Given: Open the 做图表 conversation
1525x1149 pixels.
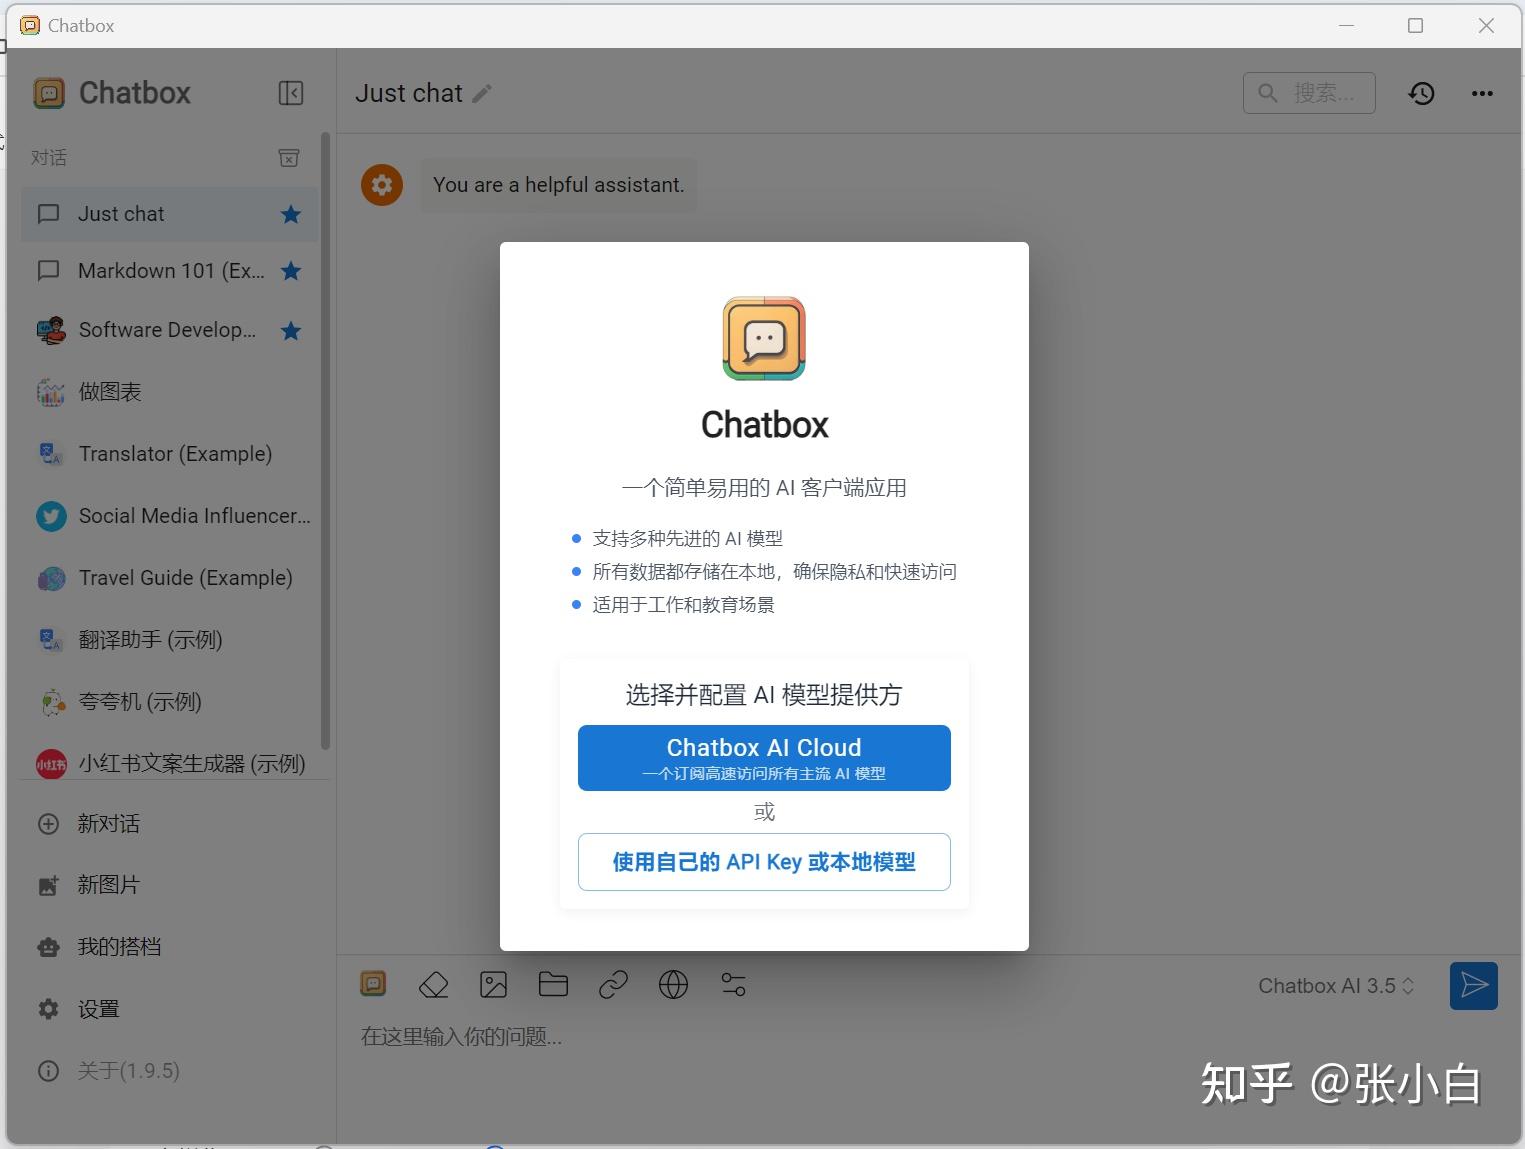Looking at the screenshot, I should (170, 392).
